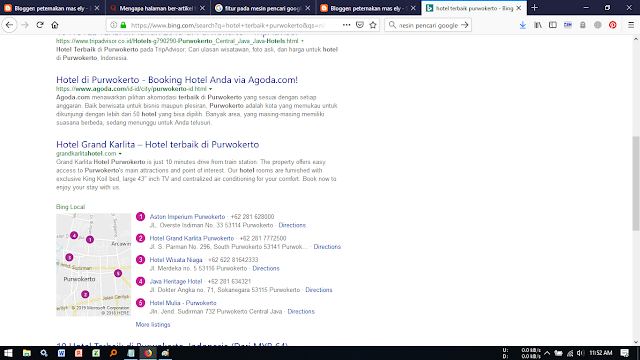
Task: Show hidden system tray icons
Action: coord(547,353)
